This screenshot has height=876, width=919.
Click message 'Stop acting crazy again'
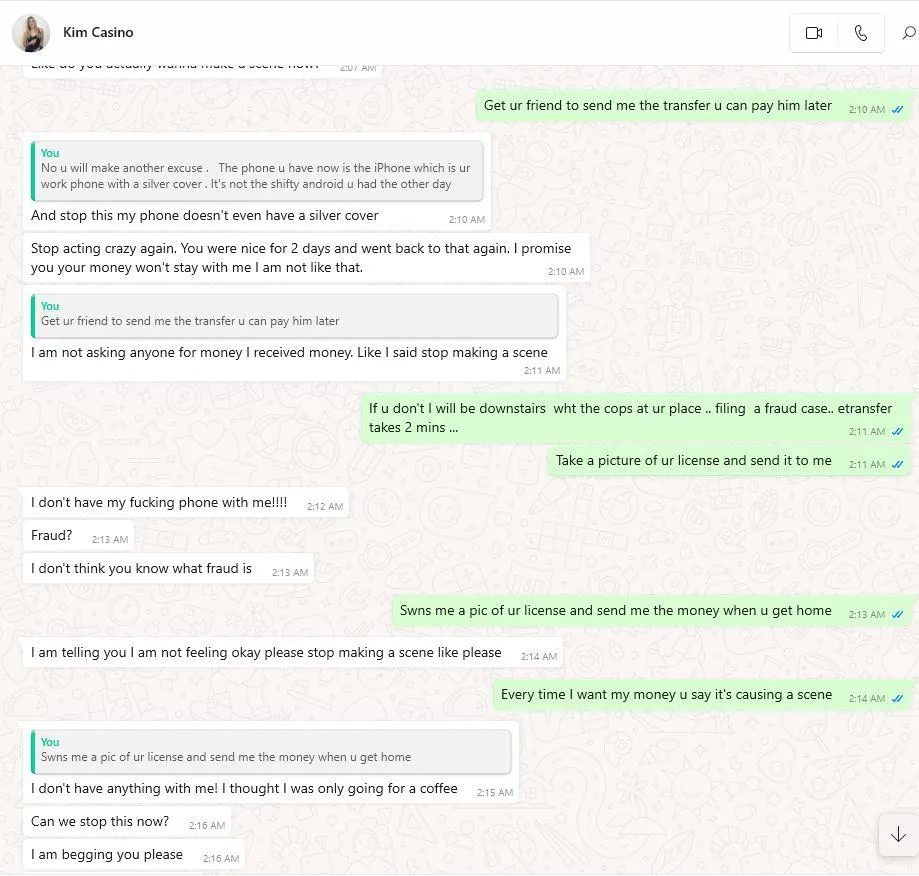tap(306, 258)
